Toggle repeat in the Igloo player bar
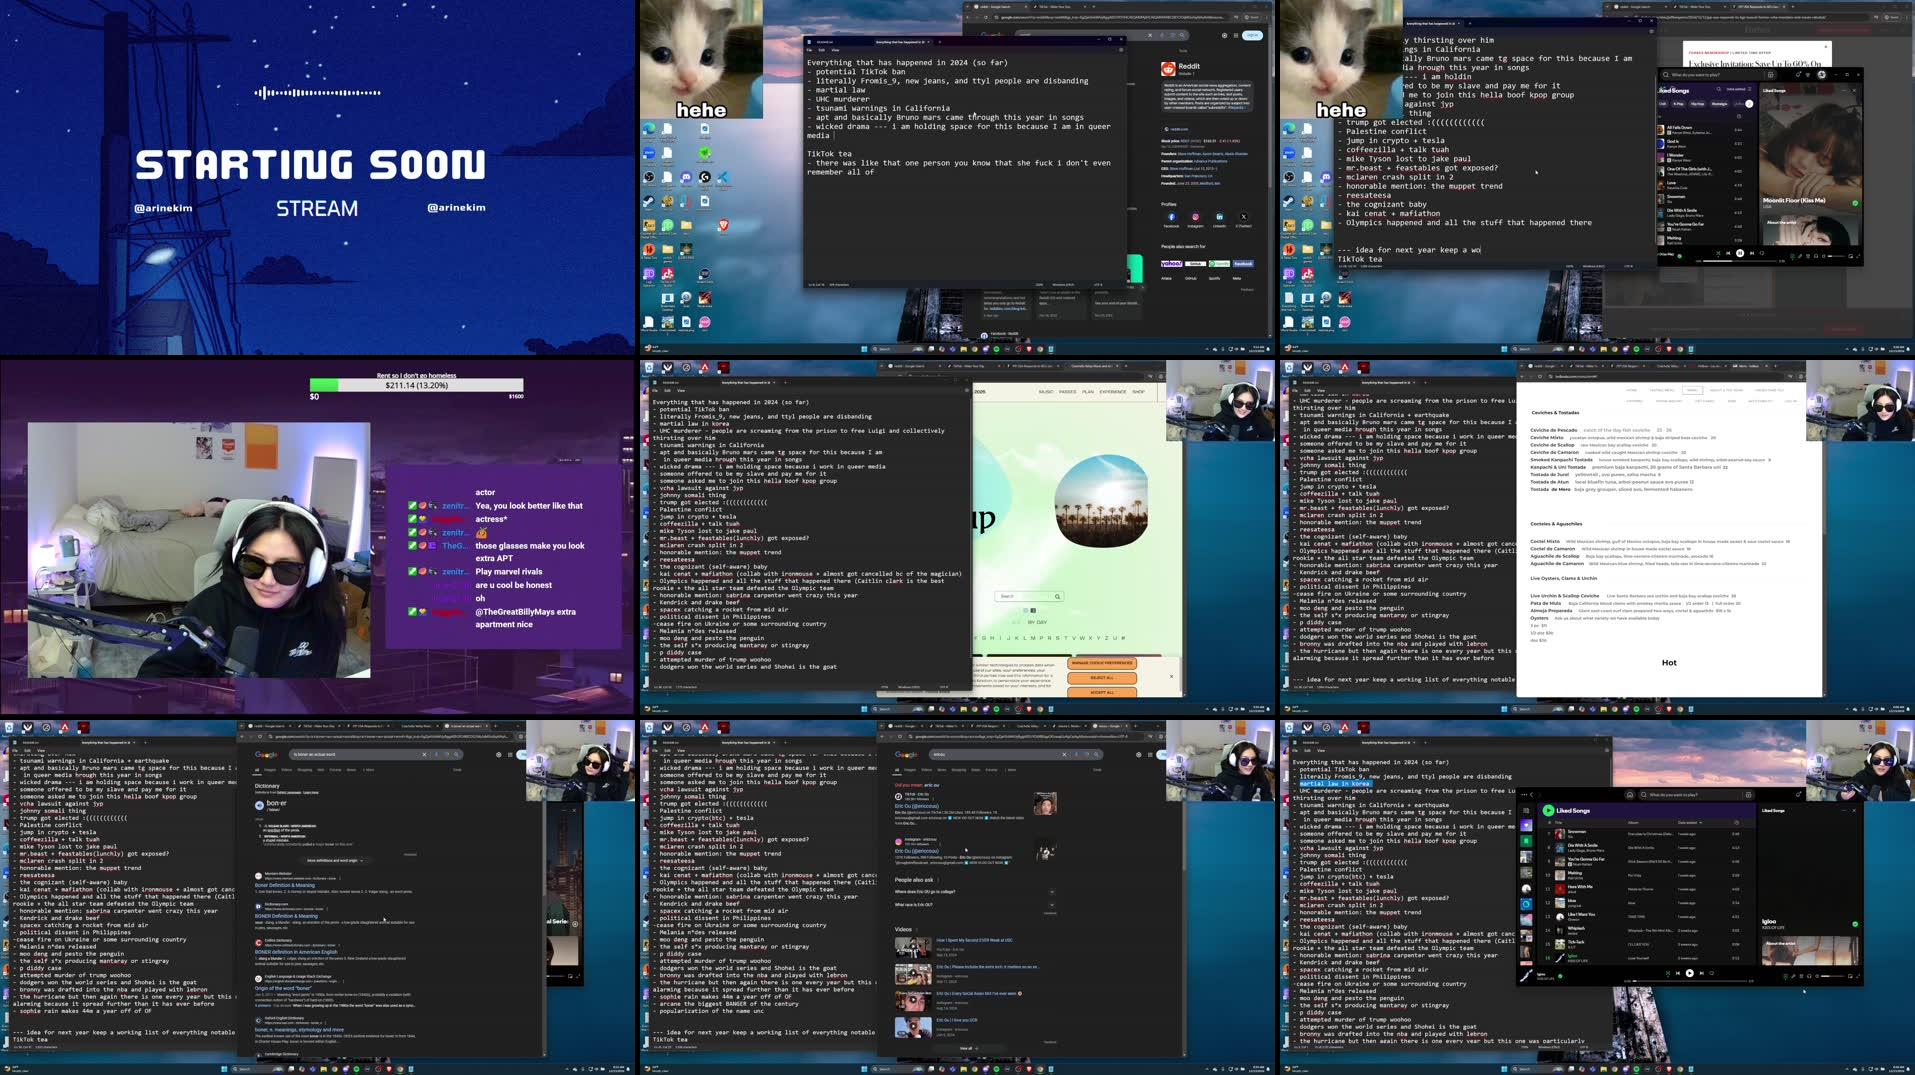This screenshot has height=1075, width=1915. [x=1713, y=973]
